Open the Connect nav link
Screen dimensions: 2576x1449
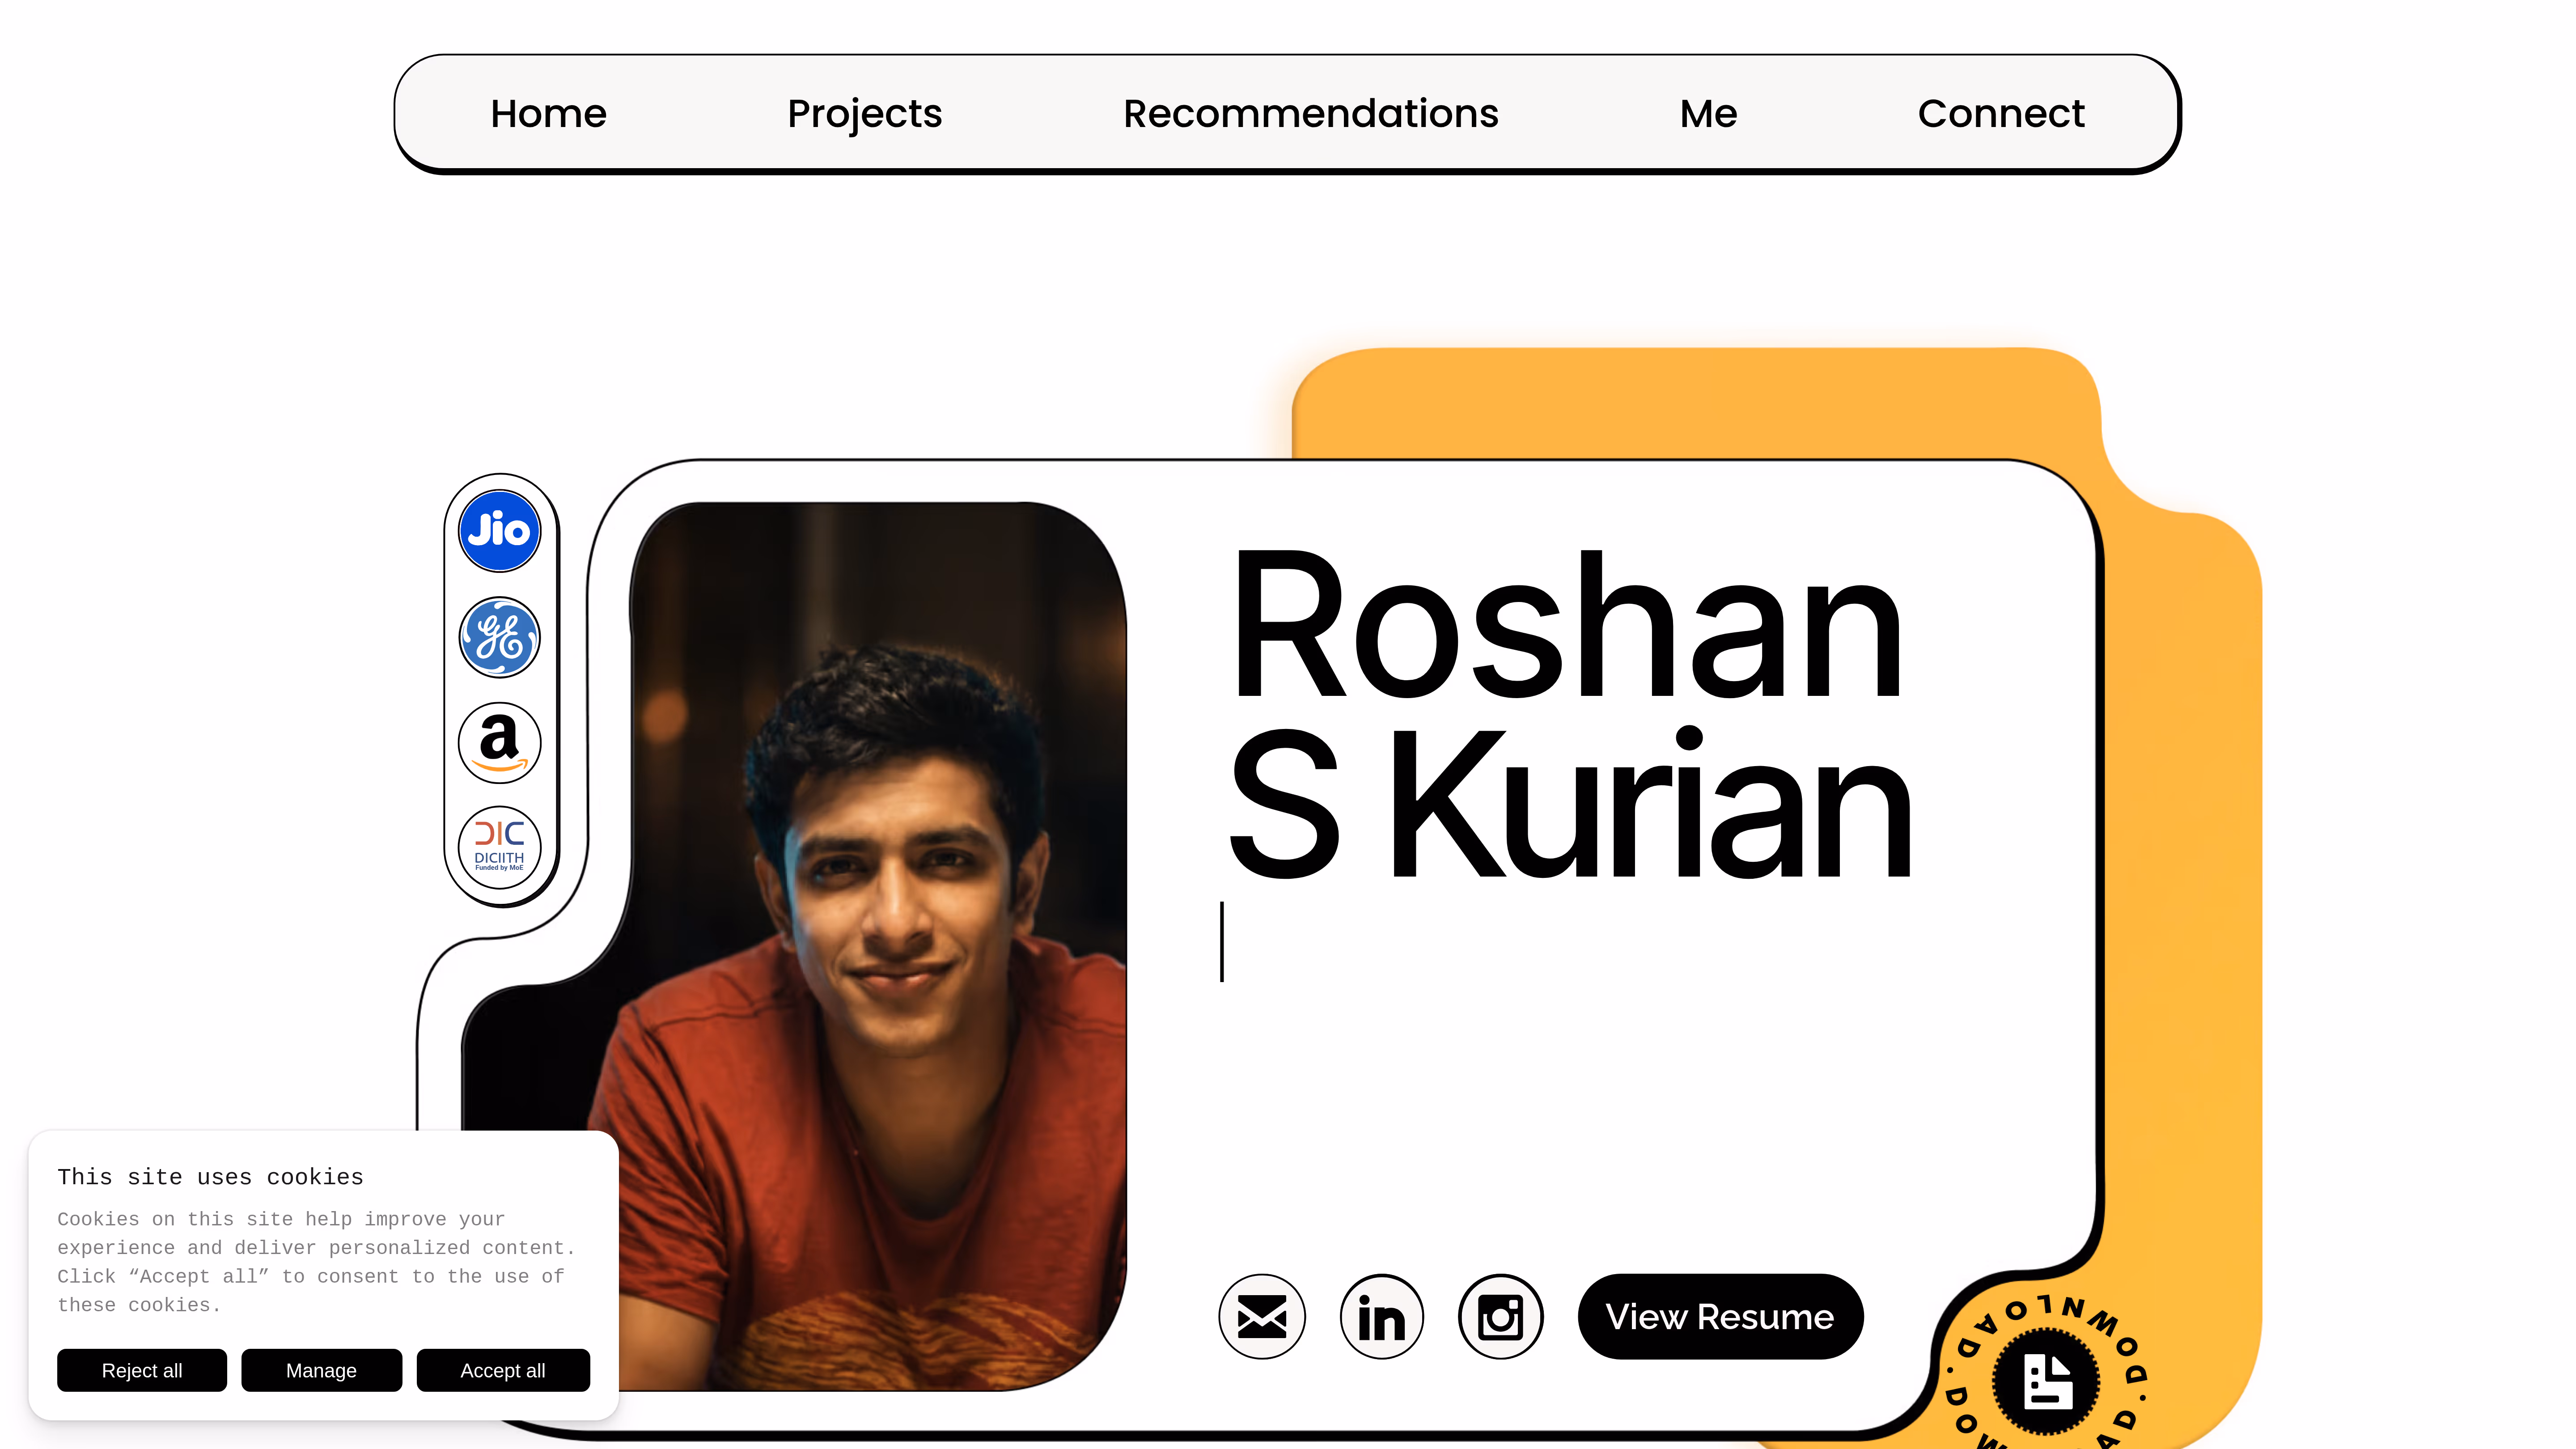(x=2001, y=113)
